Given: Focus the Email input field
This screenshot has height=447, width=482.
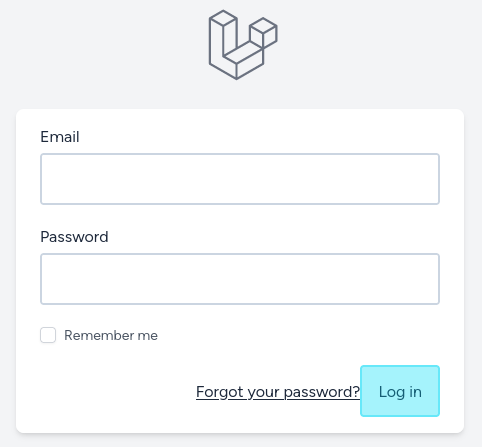Looking at the screenshot, I should [x=240, y=179].
